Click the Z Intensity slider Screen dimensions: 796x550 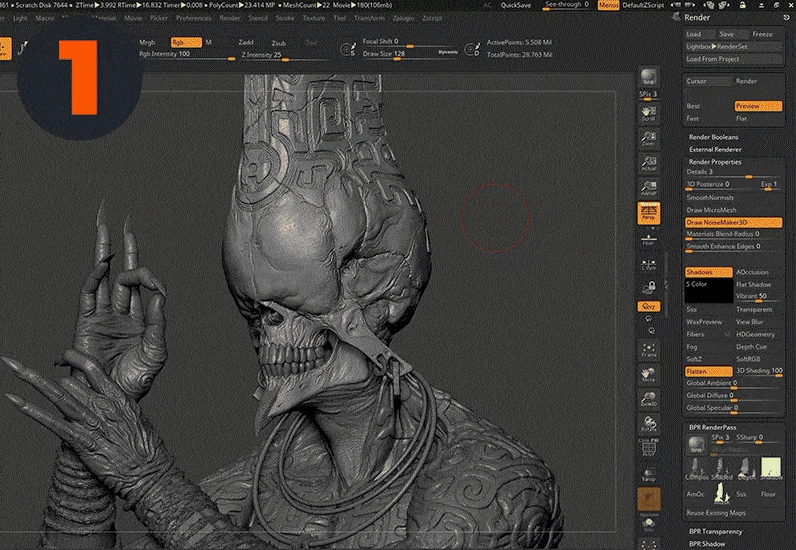point(285,55)
